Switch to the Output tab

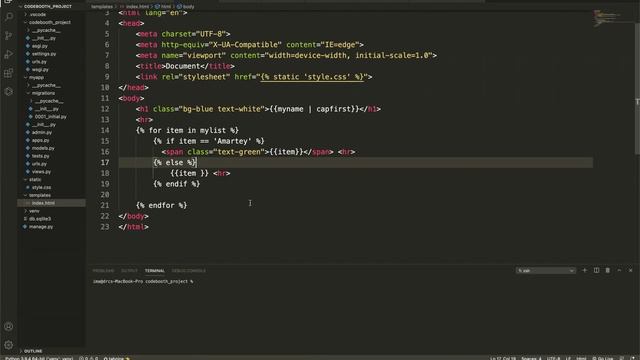(x=129, y=271)
